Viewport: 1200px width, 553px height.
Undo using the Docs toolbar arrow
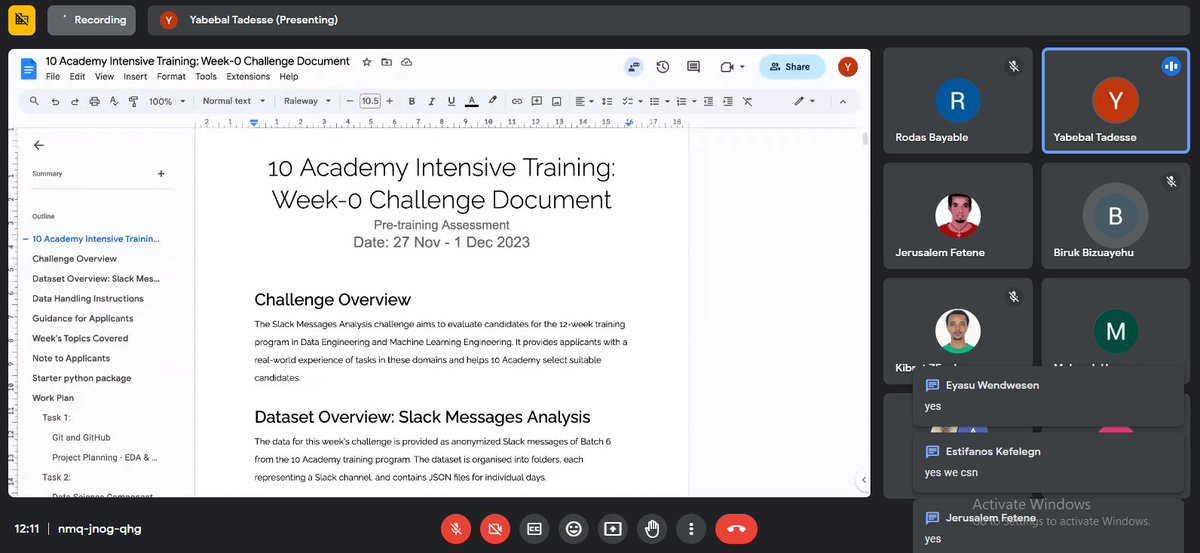pos(56,101)
